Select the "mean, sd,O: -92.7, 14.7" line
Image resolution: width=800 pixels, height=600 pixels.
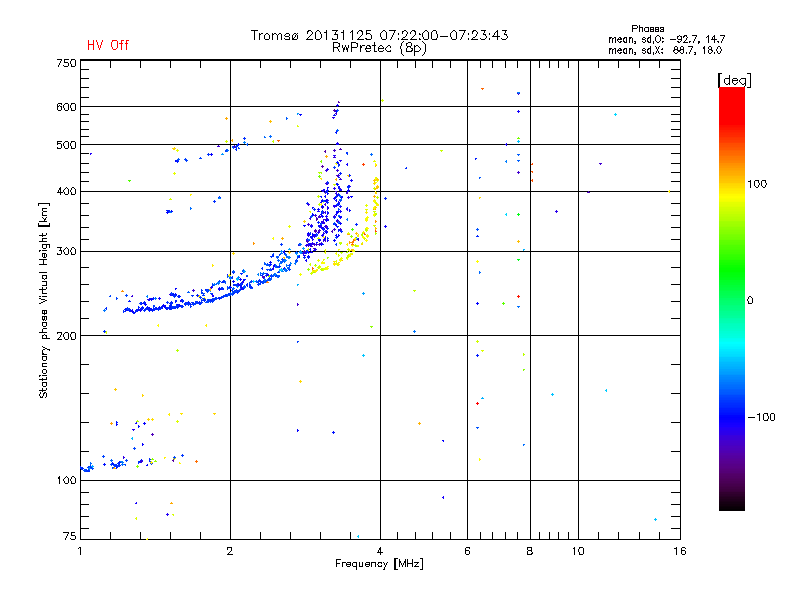(666, 39)
